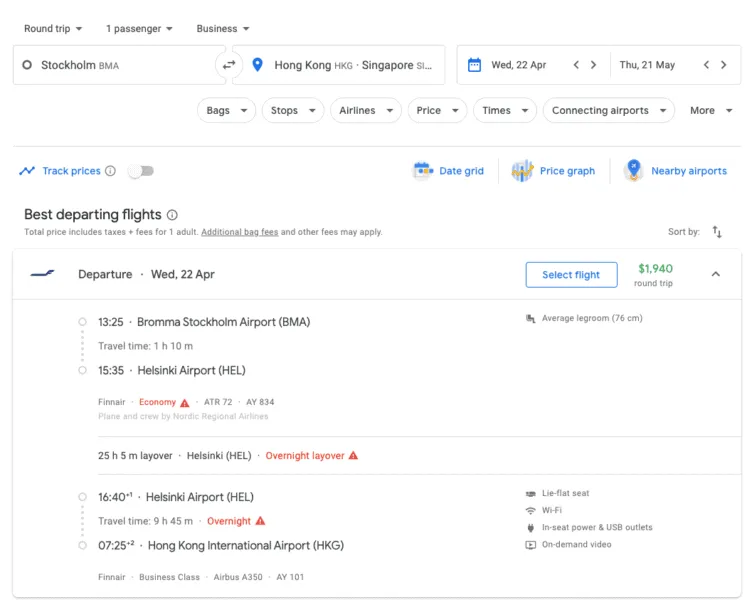Swap origin and destination airports
This screenshot has height=600, width=752.
click(229, 65)
